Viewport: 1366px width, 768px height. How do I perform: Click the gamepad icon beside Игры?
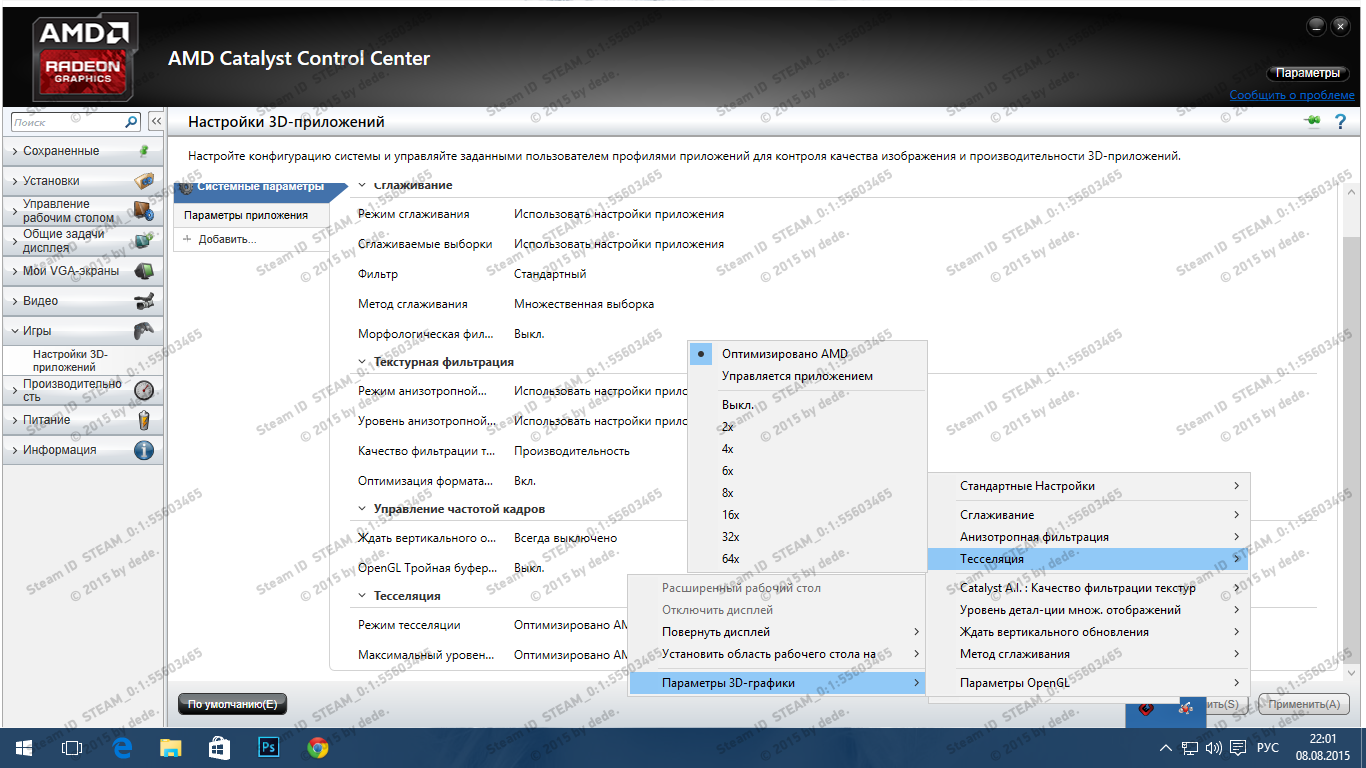click(x=144, y=331)
